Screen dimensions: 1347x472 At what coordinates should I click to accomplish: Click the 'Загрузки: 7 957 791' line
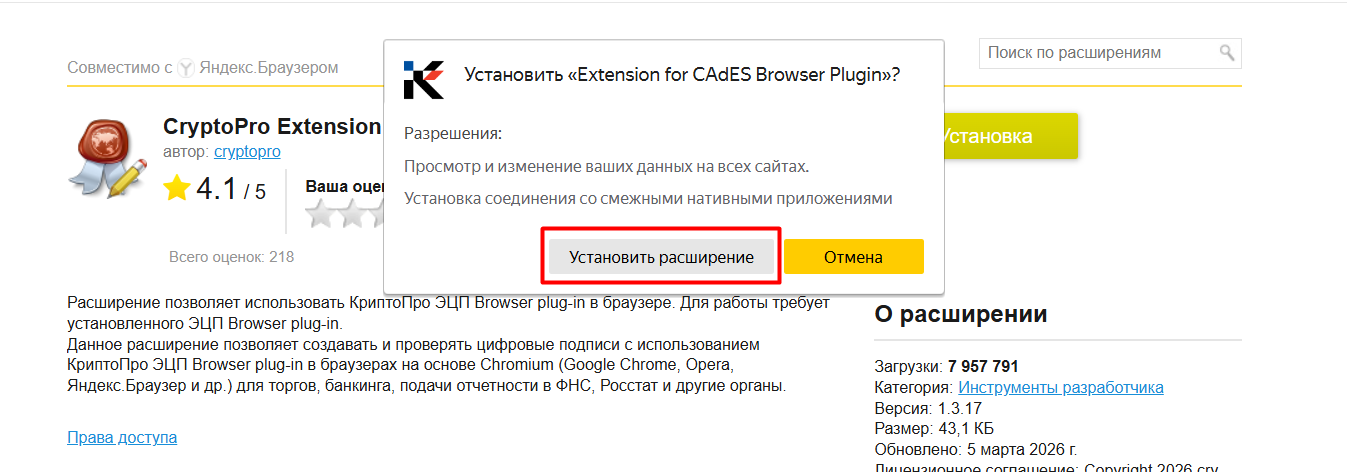click(946, 366)
